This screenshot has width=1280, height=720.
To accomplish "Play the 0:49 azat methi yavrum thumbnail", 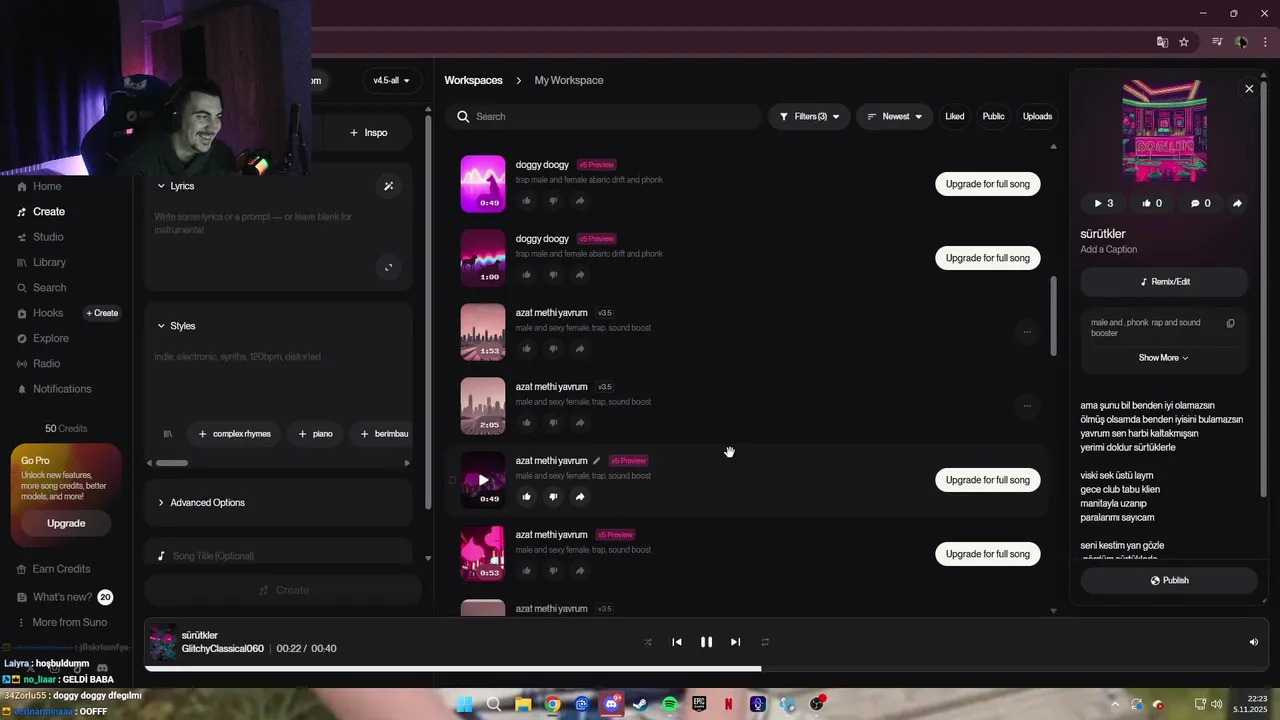I will (x=483, y=480).
